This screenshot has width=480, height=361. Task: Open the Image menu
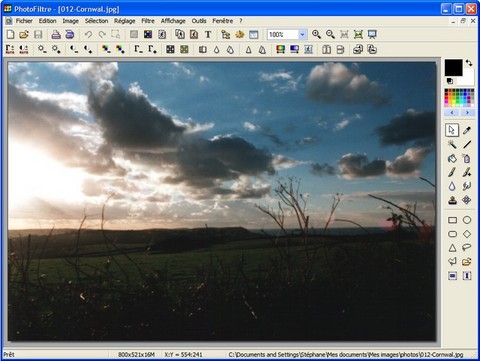click(71, 21)
